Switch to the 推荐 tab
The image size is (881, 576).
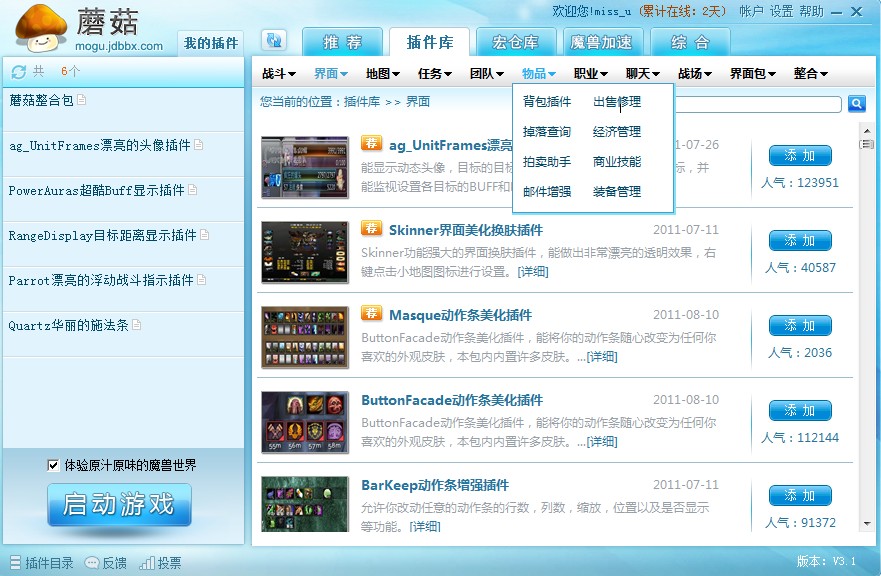coord(343,42)
